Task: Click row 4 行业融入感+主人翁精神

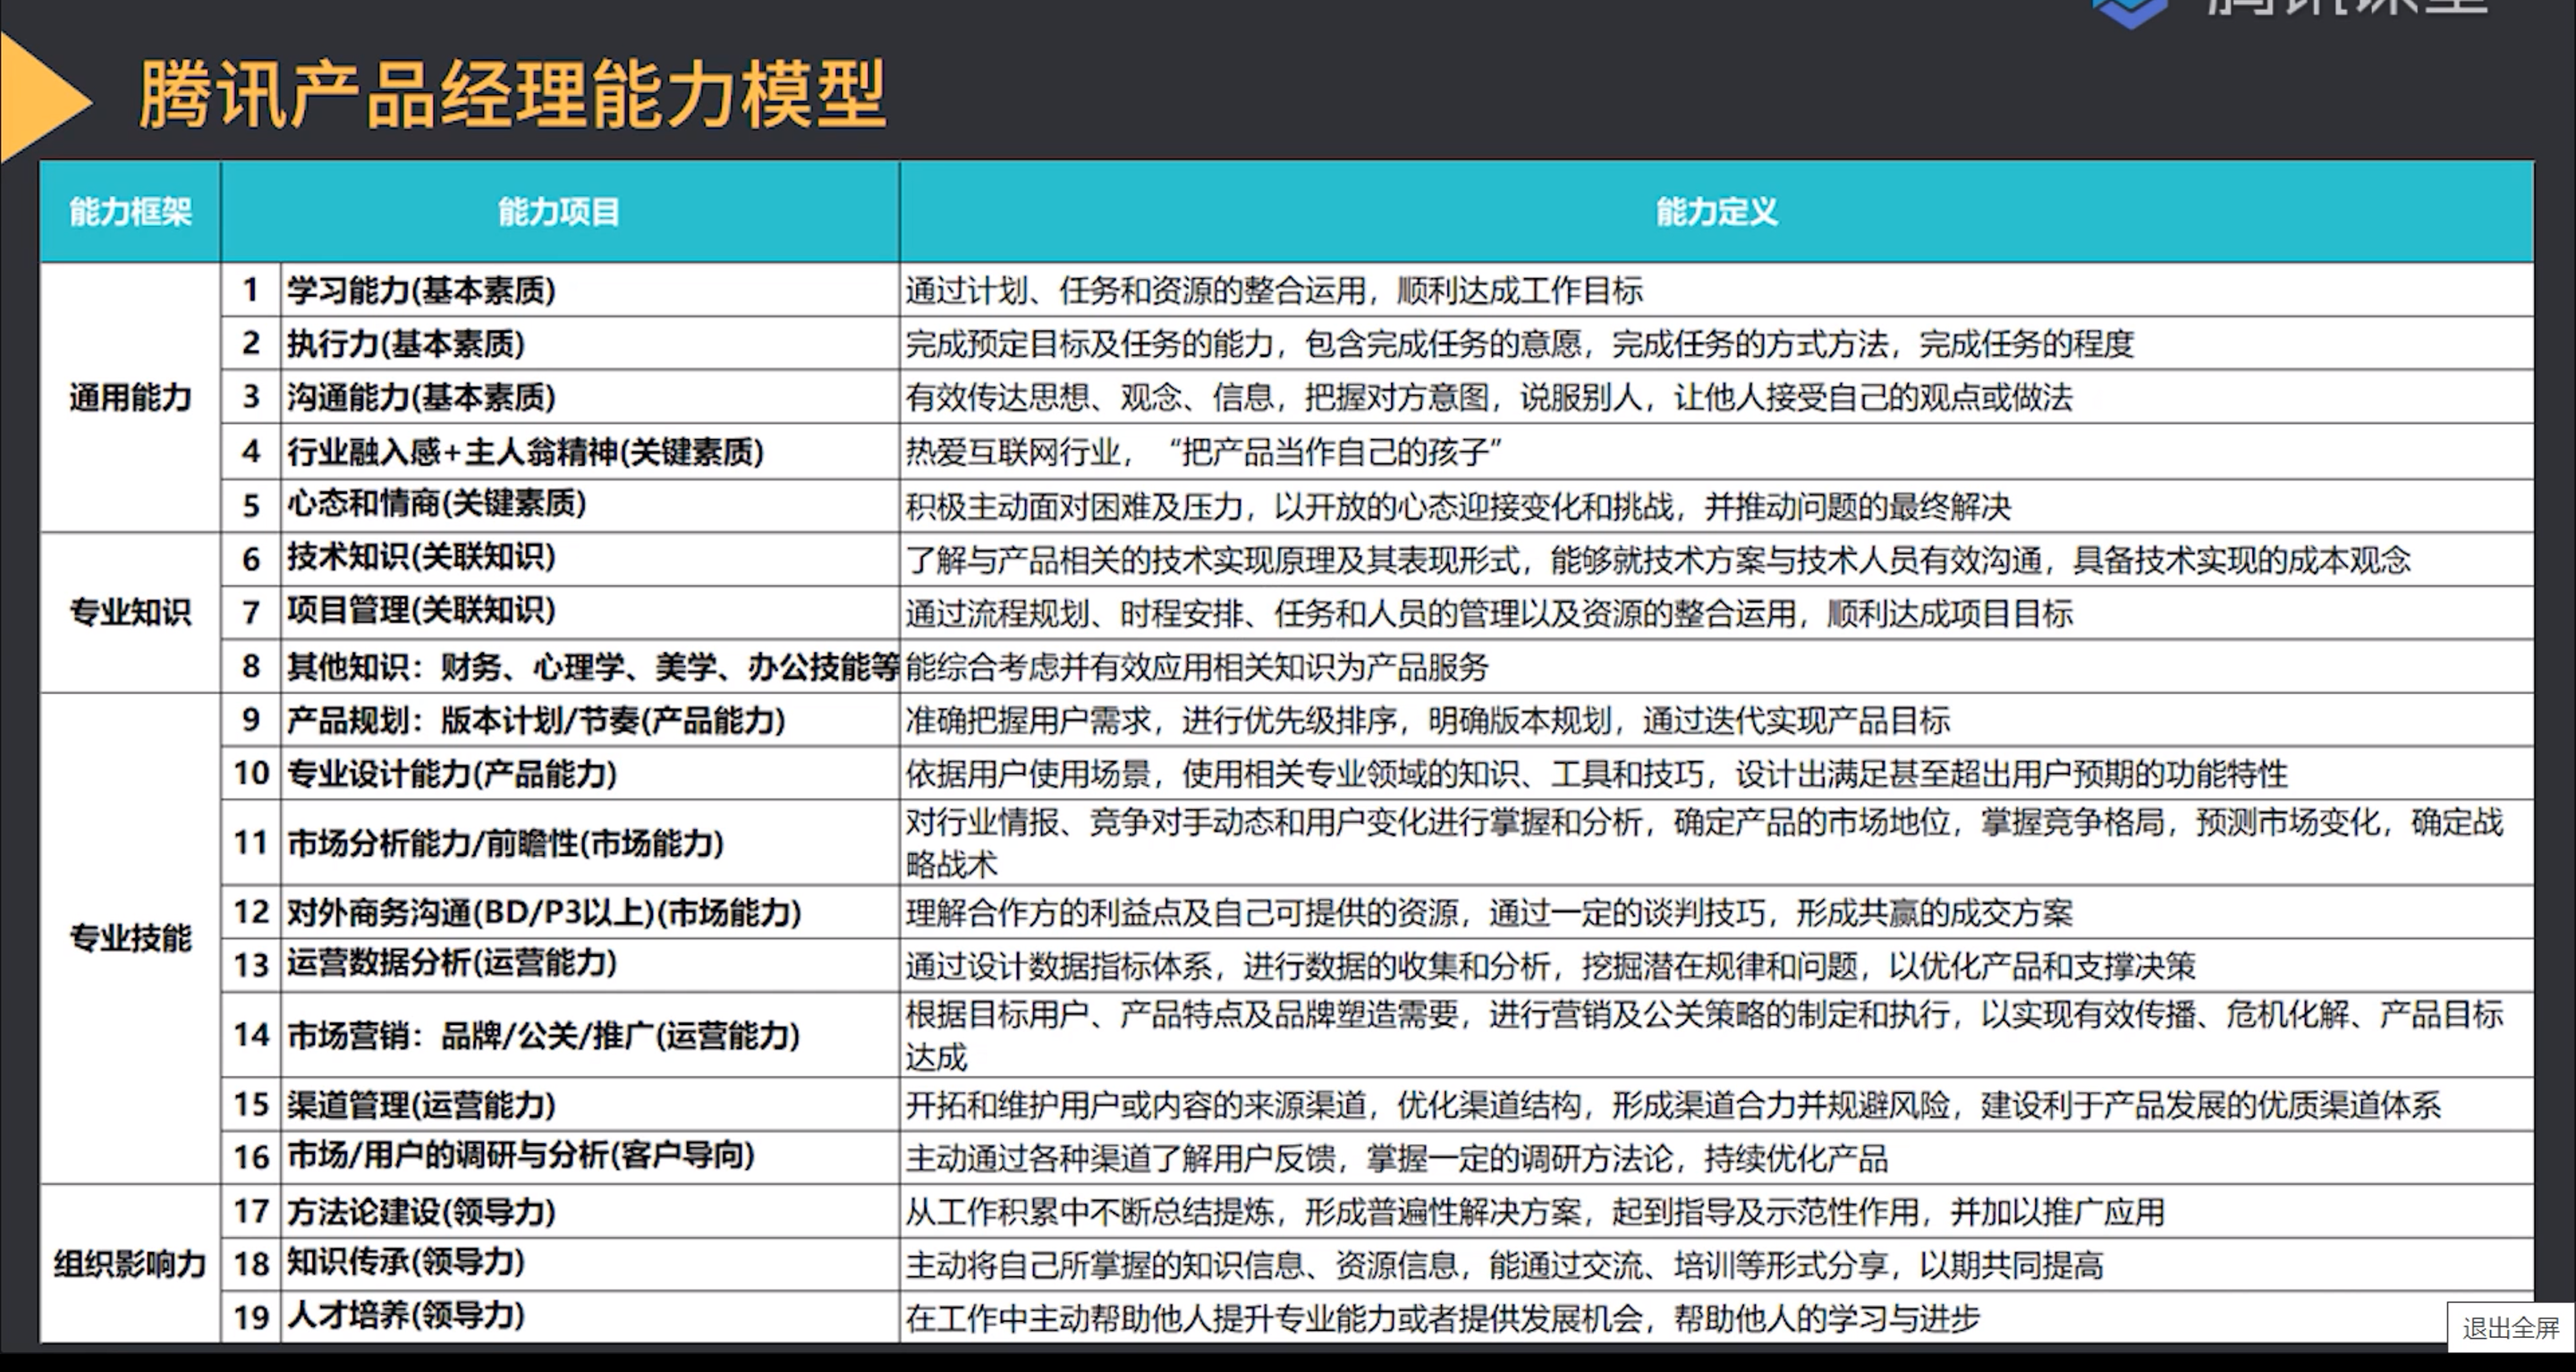Action: pyautogui.click(x=525, y=452)
